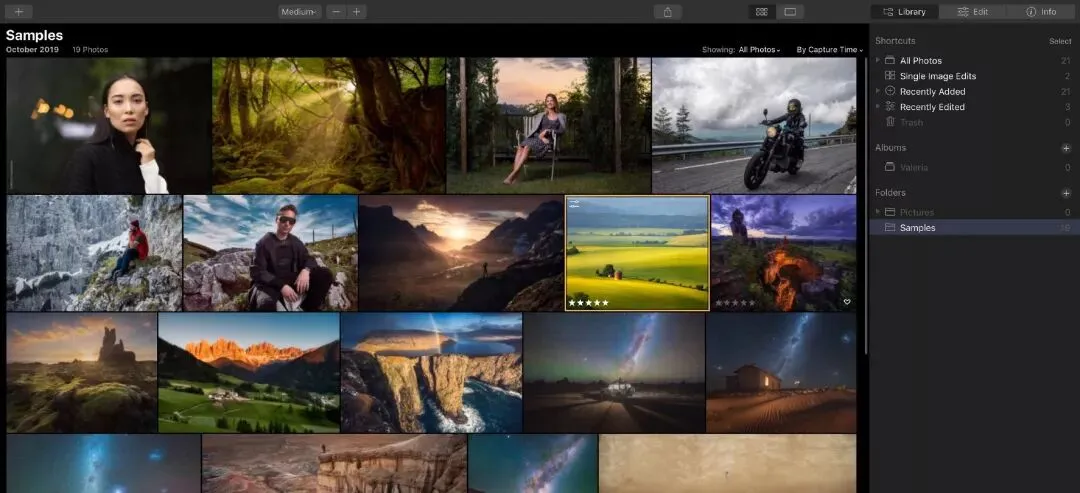This screenshot has width=1080, height=493.
Task: Switch to the Edit tab
Action: tap(973, 12)
